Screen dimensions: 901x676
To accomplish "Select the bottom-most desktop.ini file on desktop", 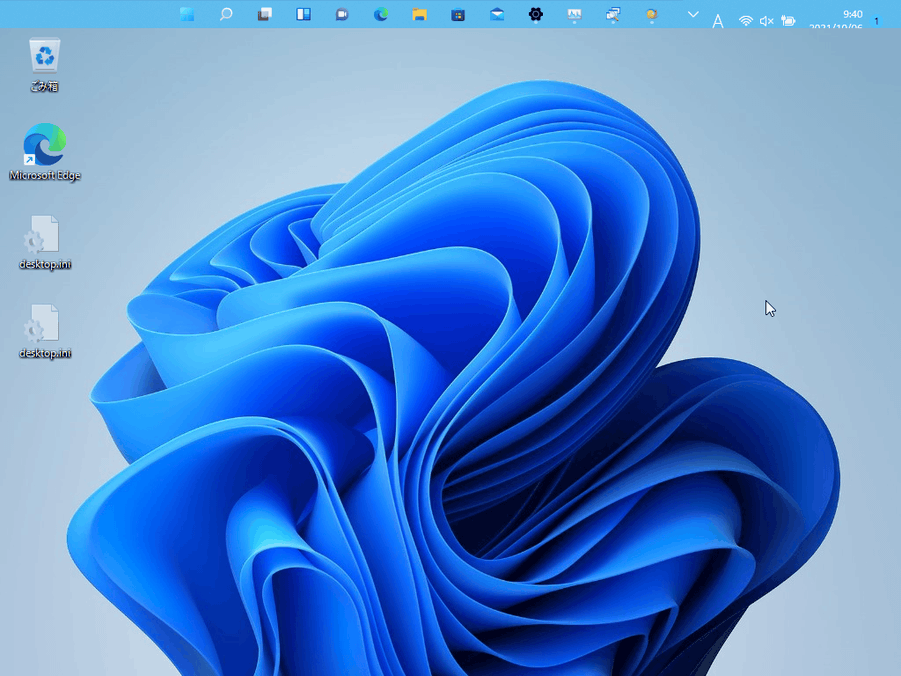I will pyautogui.click(x=45, y=332).
